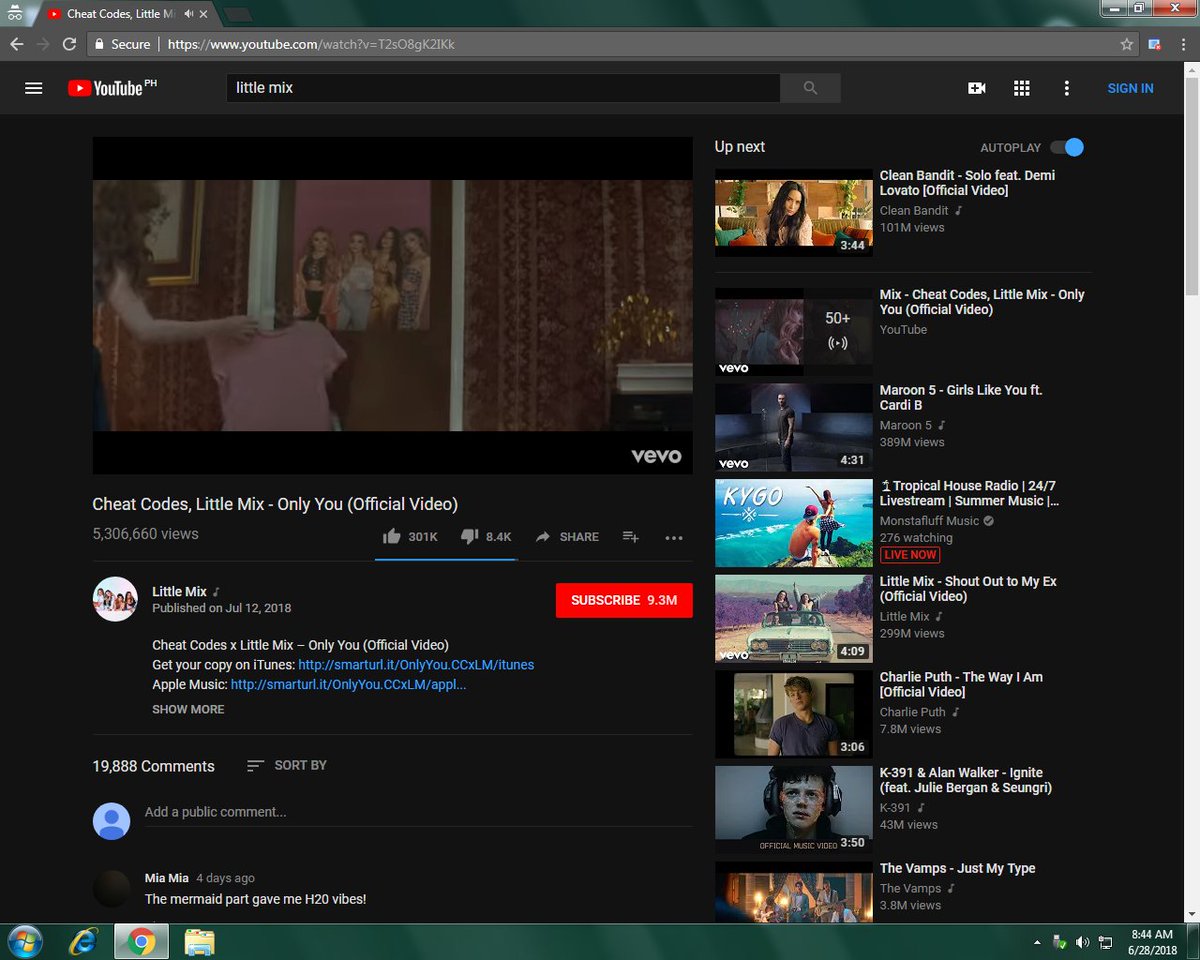Click the user comment avatar placeholder
This screenshot has width=1200, height=960.
(111, 821)
